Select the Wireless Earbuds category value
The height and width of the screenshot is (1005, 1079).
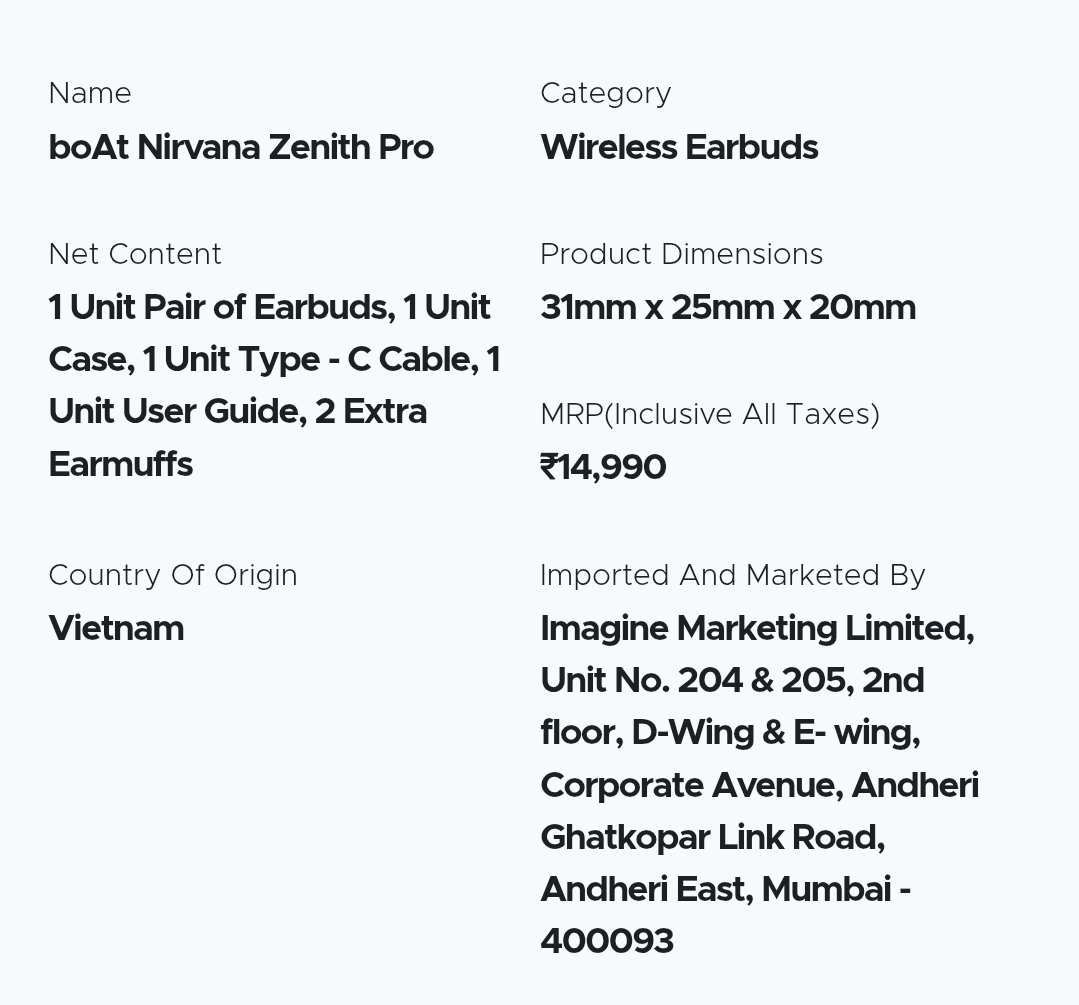(679, 148)
